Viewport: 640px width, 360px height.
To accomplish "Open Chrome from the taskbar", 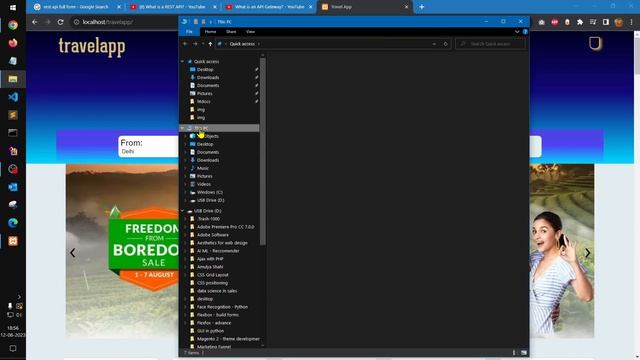I will pos(13,25).
